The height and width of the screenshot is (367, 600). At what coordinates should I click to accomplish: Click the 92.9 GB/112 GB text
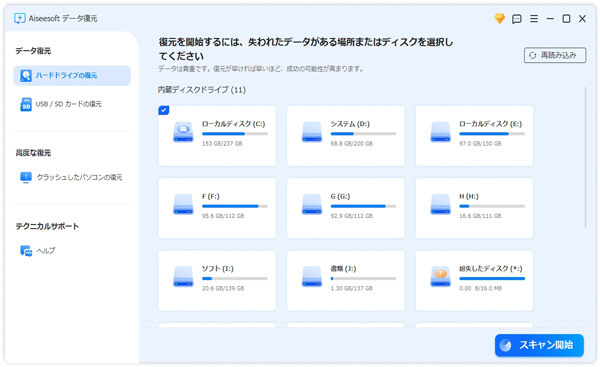pos(352,216)
